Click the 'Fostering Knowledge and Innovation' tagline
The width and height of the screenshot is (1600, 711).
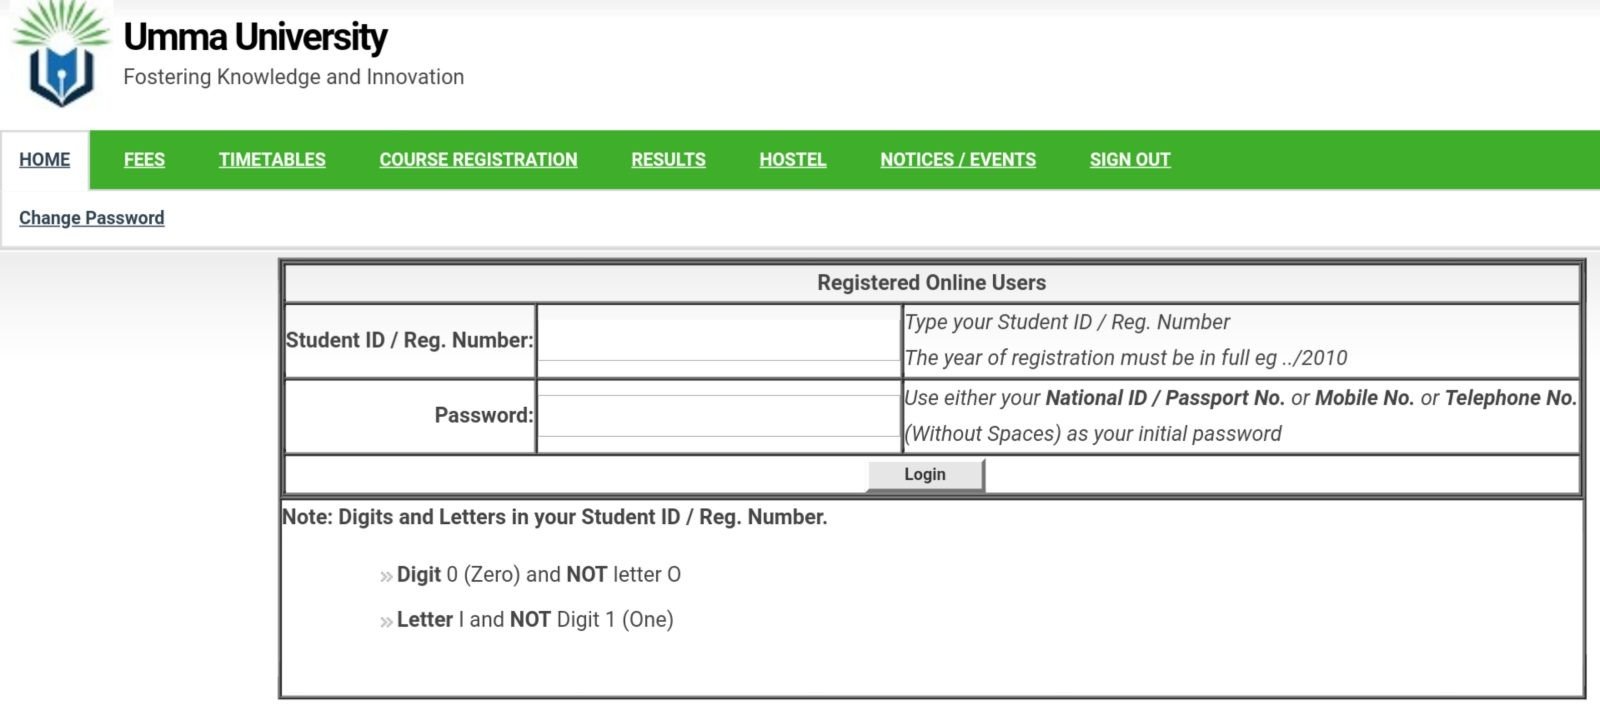click(293, 77)
